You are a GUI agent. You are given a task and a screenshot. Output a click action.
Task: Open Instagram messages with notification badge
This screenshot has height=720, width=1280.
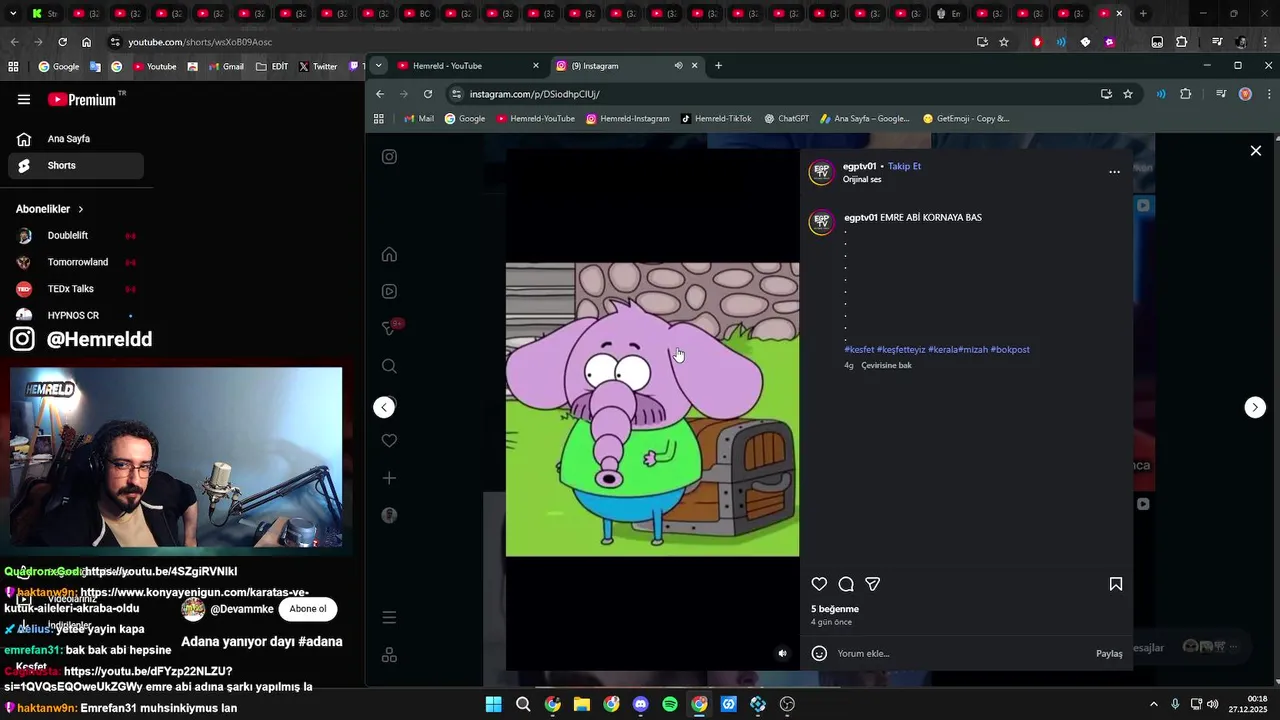pyautogui.click(x=391, y=328)
